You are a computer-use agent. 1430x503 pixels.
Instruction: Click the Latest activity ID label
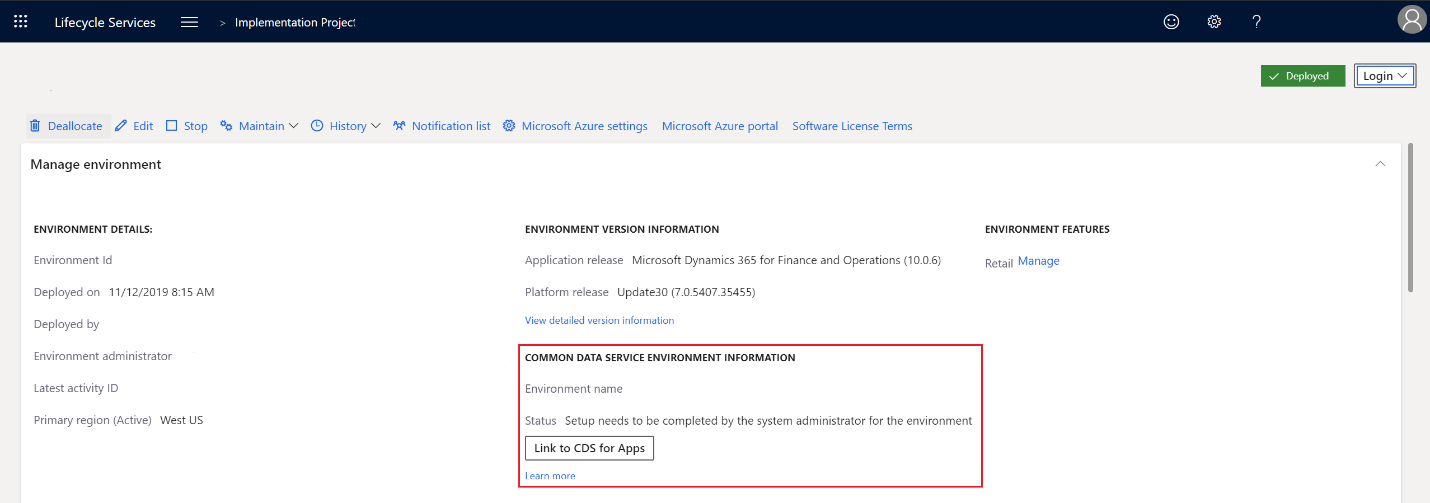coord(76,388)
